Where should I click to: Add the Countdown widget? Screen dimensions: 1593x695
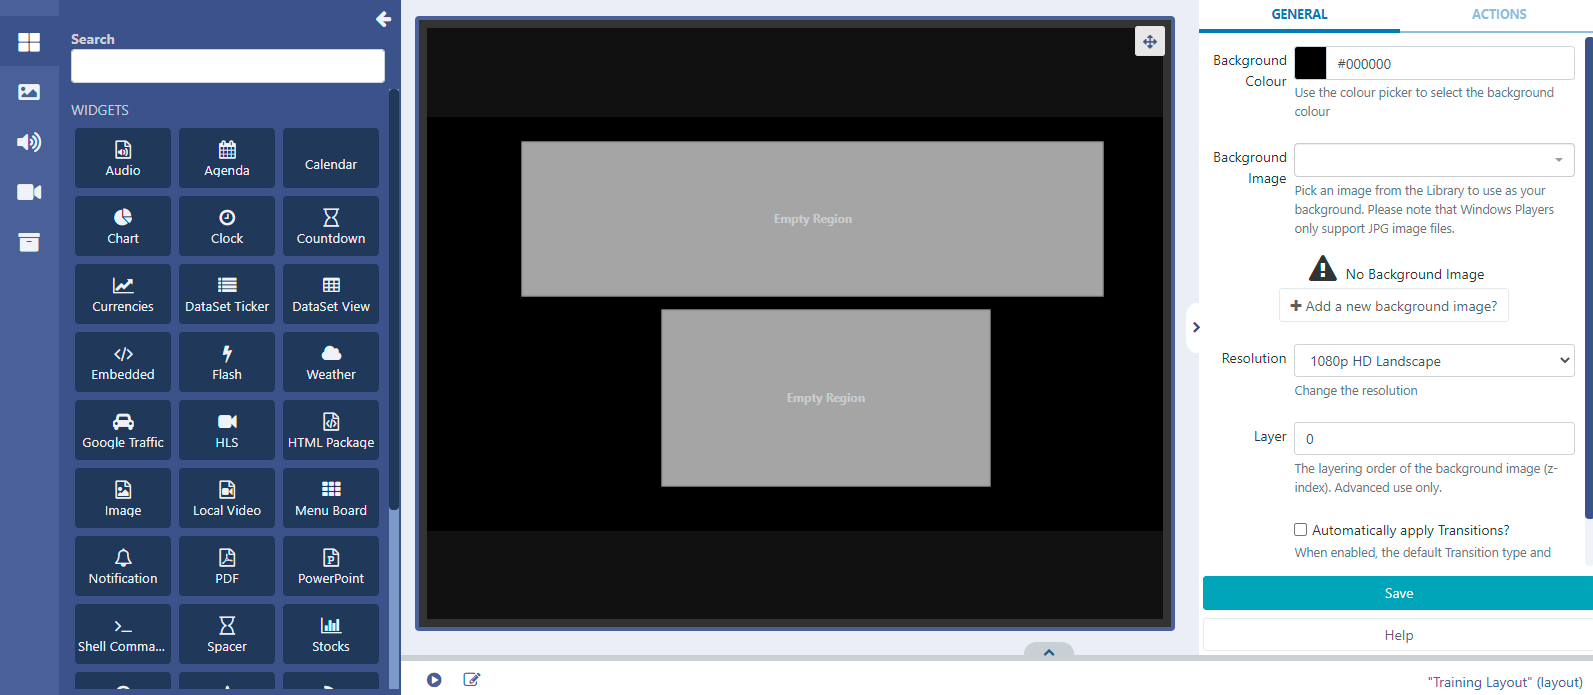click(331, 226)
